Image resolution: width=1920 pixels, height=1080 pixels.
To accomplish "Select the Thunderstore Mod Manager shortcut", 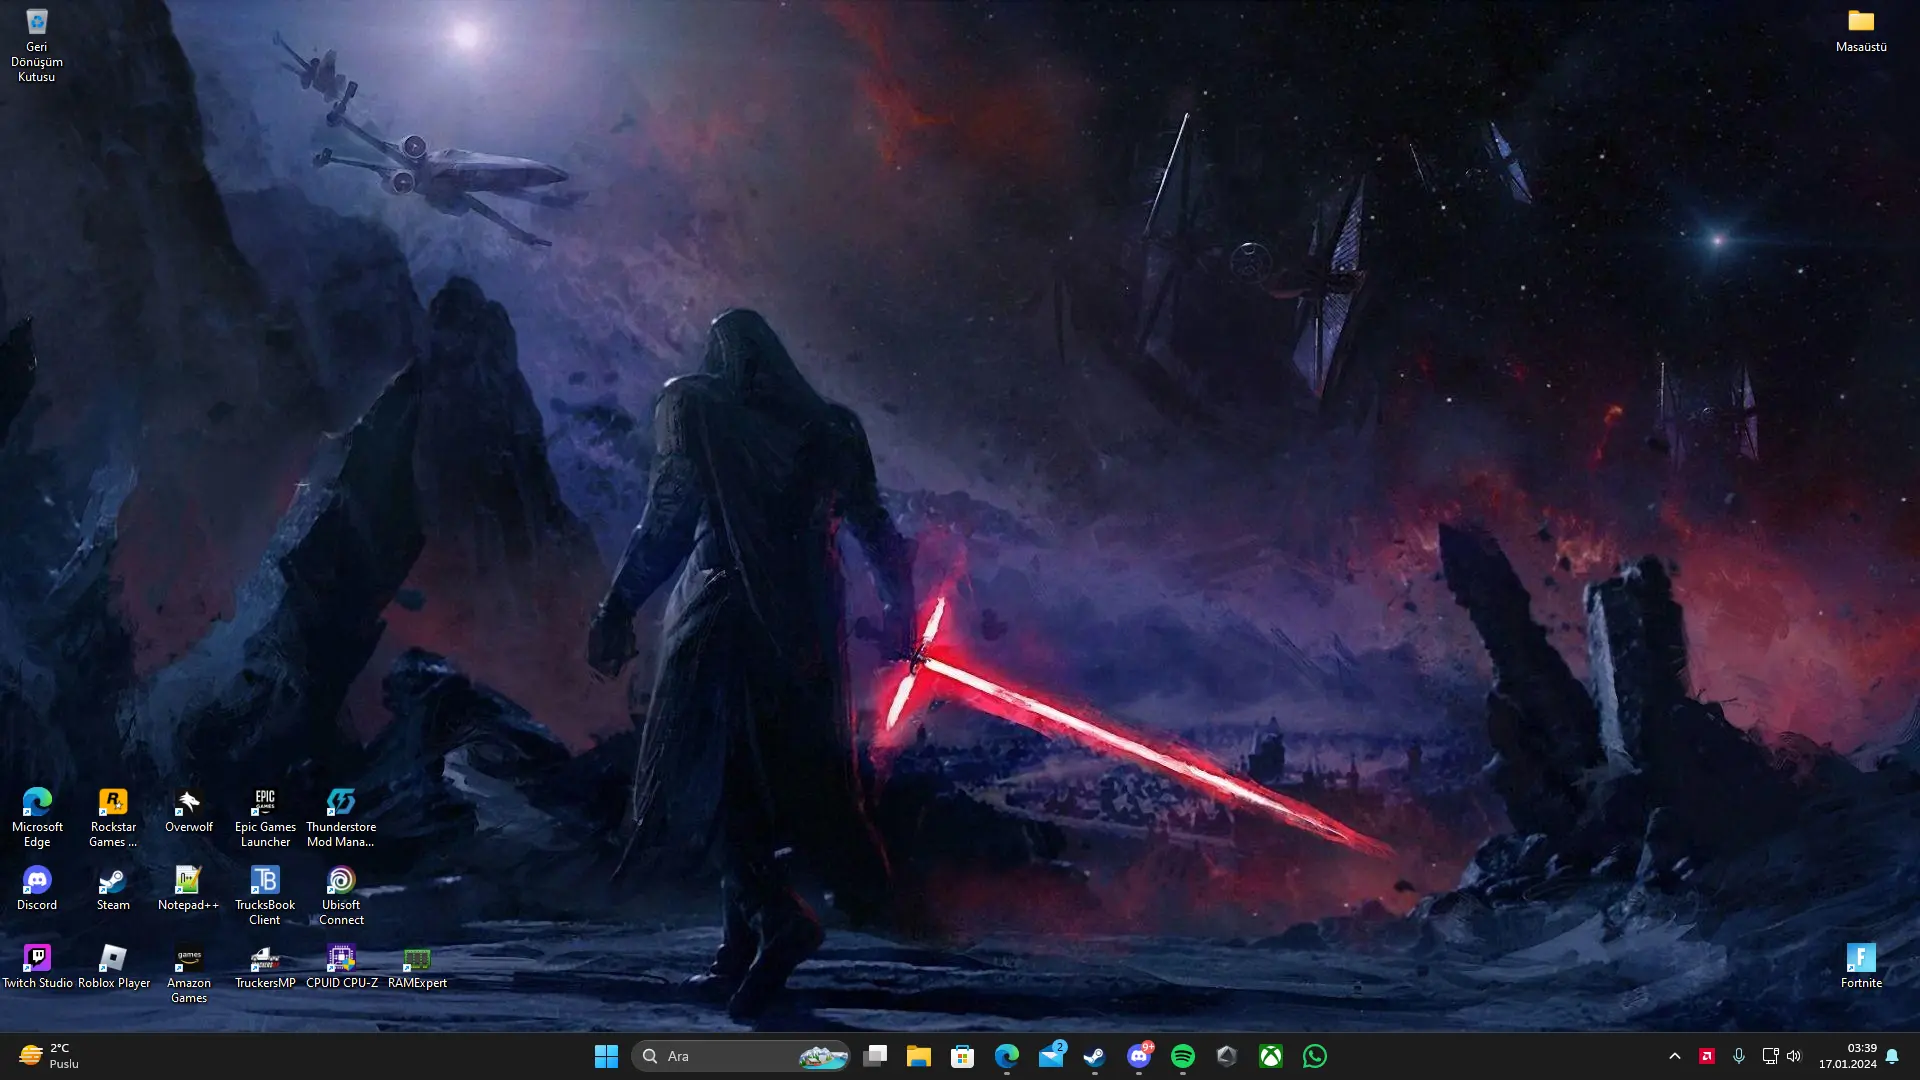I will point(341,817).
